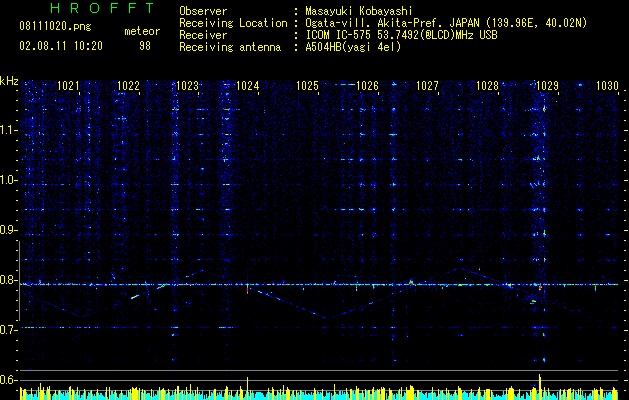Click the kHz axis unit label
Screen dimensions: 629x400
point(9,81)
